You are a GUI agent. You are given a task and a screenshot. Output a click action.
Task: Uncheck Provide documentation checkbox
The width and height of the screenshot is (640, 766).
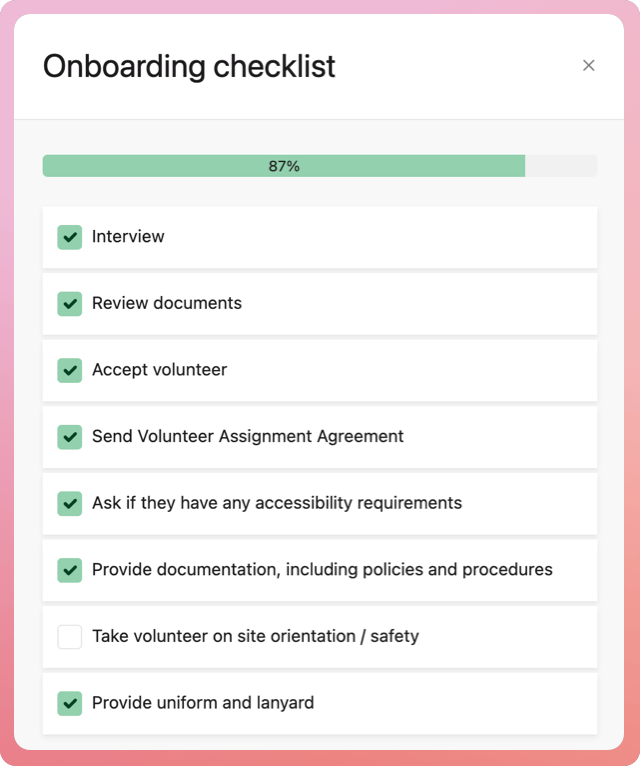tap(69, 570)
